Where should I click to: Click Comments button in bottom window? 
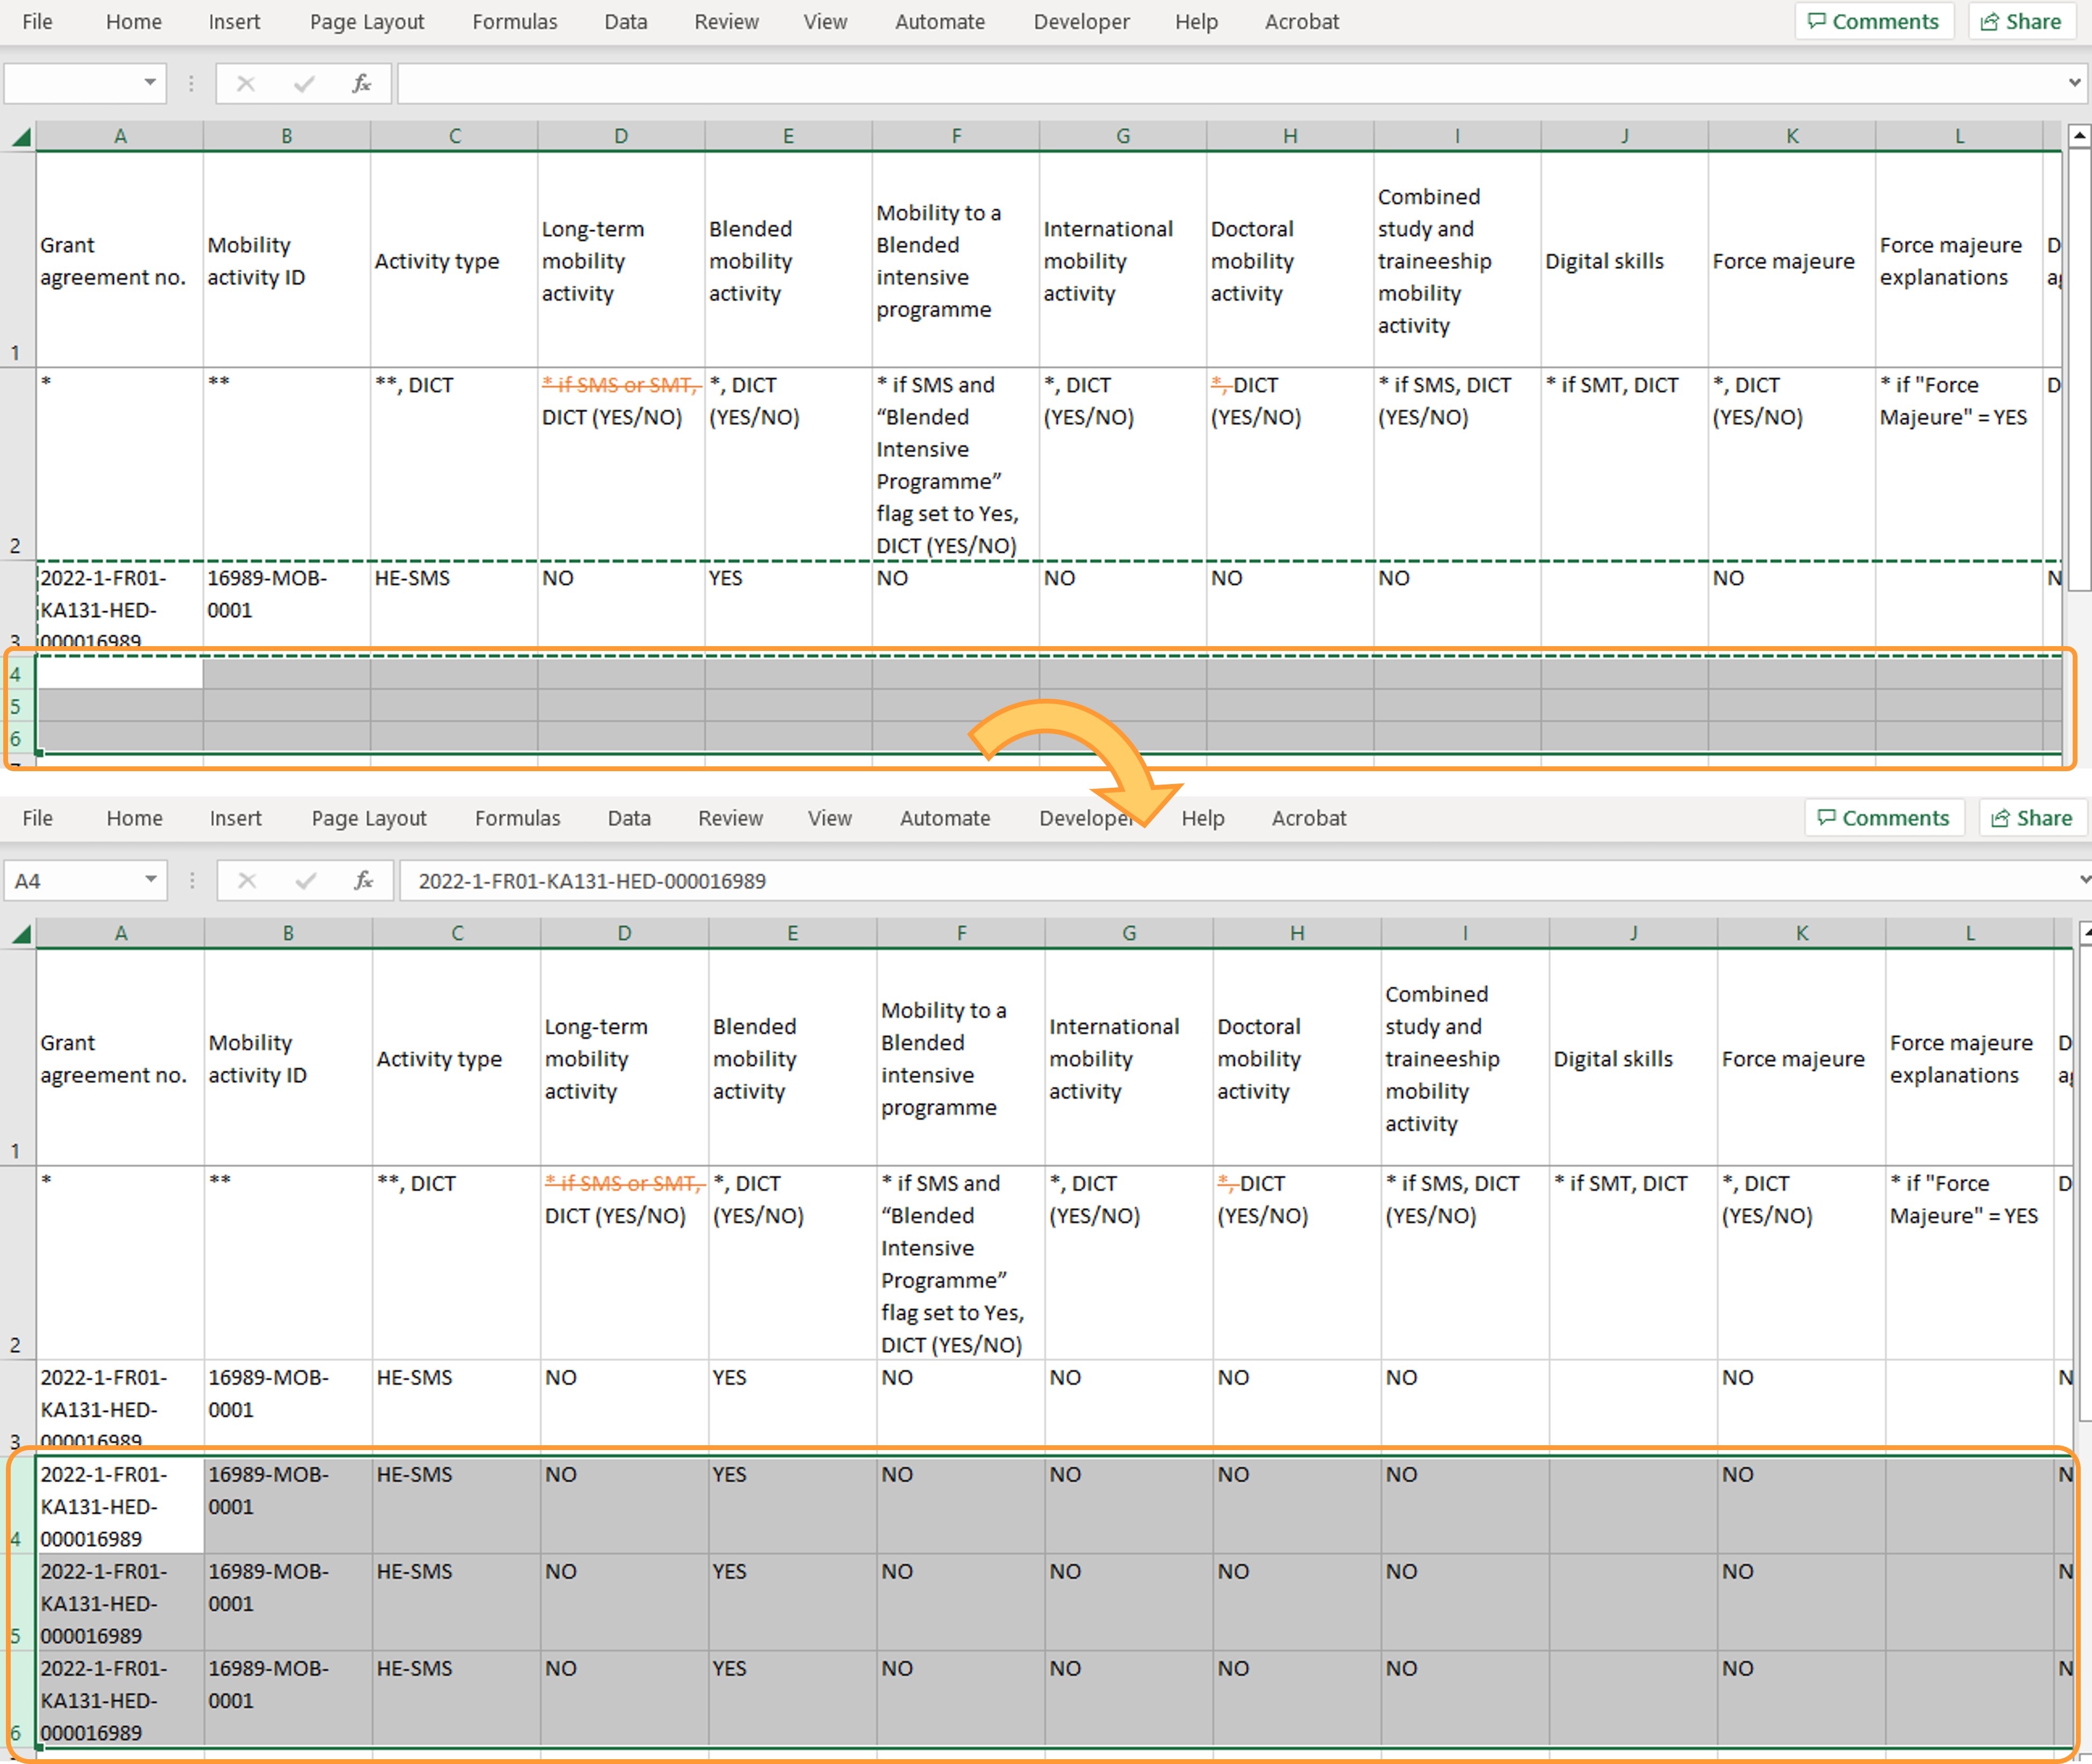1884,818
